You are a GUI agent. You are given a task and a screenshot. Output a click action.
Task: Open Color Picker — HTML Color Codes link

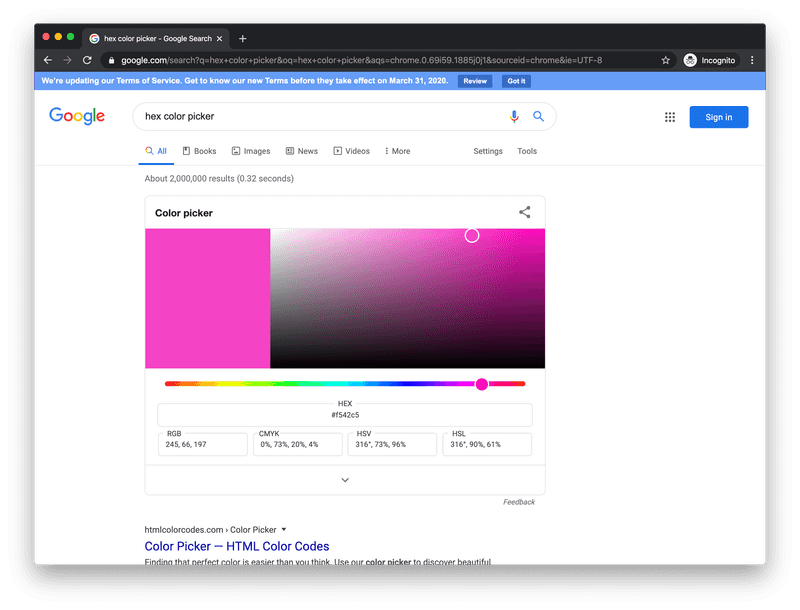(237, 546)
